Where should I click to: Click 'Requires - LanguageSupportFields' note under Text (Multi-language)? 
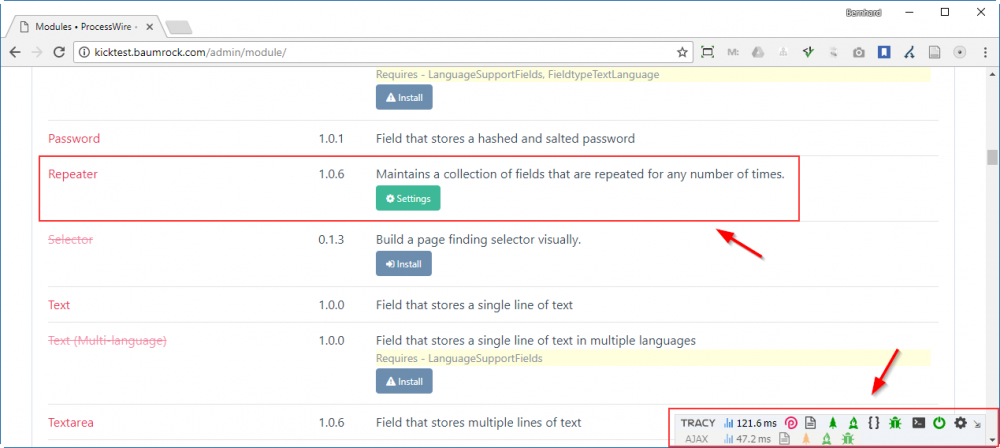459,359
